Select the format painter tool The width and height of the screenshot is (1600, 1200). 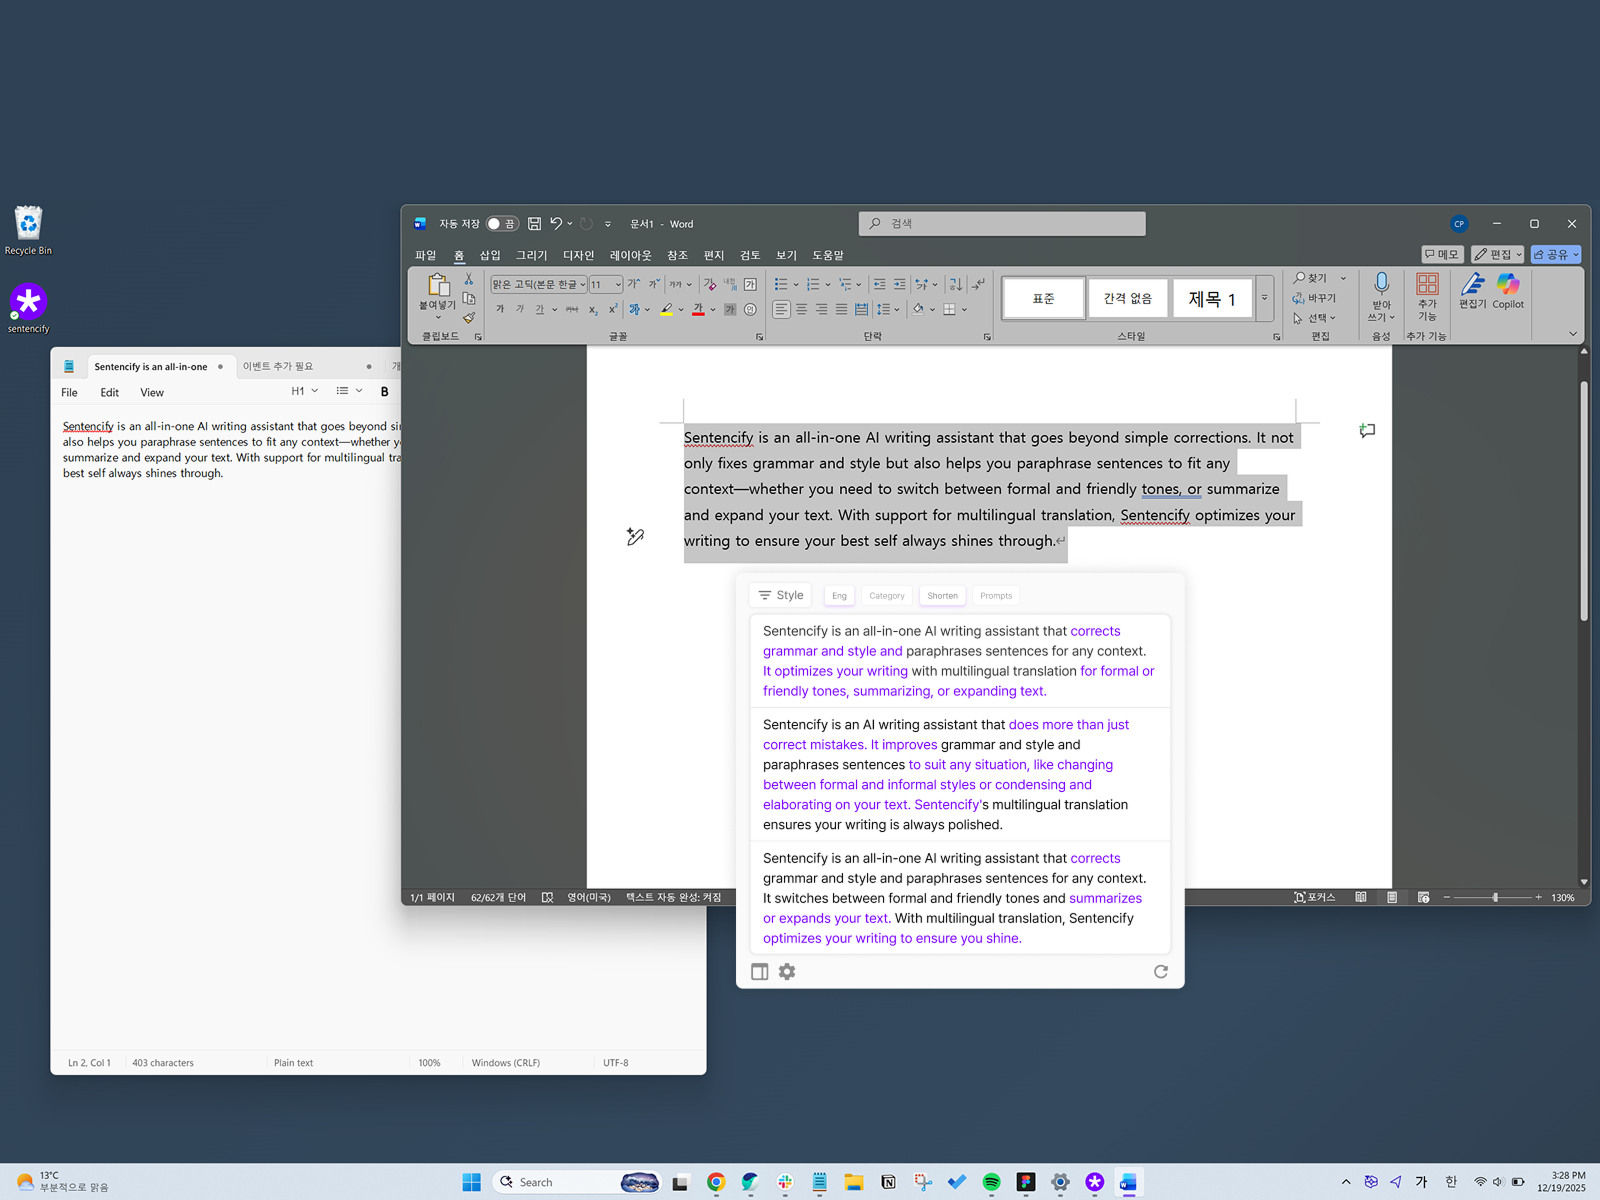click(x=470, y=316)
